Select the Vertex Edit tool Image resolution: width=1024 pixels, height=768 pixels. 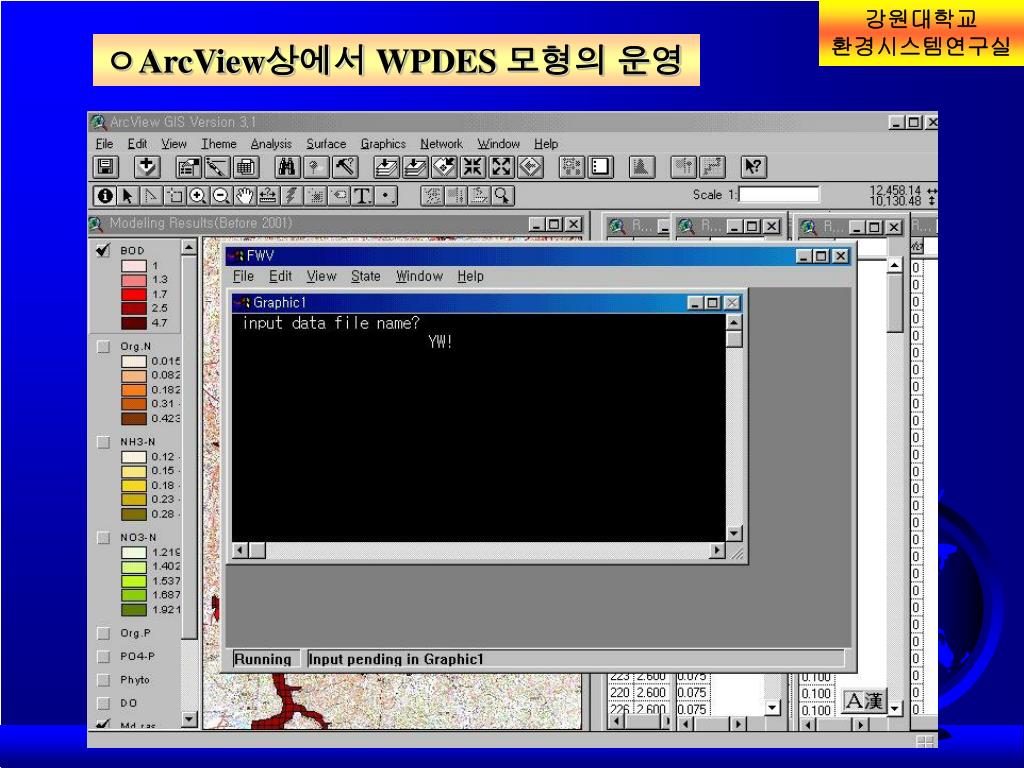click(x=152, y=195)
